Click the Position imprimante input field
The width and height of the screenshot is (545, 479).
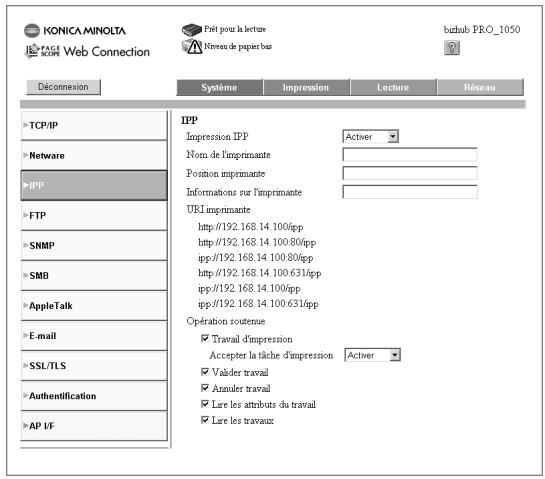[410, 173]
